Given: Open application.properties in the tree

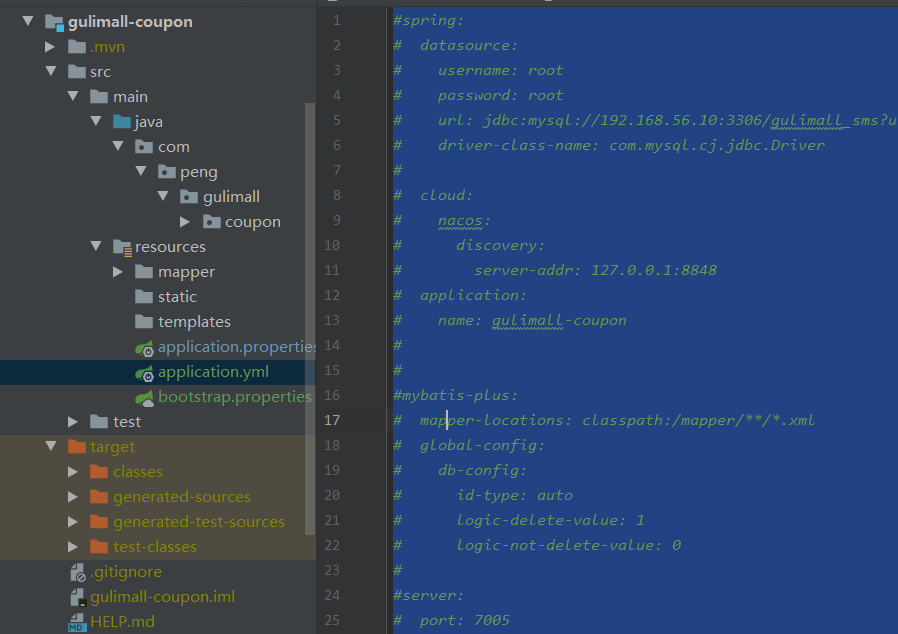Looking at the screenshot, I should tap(237, 346).
